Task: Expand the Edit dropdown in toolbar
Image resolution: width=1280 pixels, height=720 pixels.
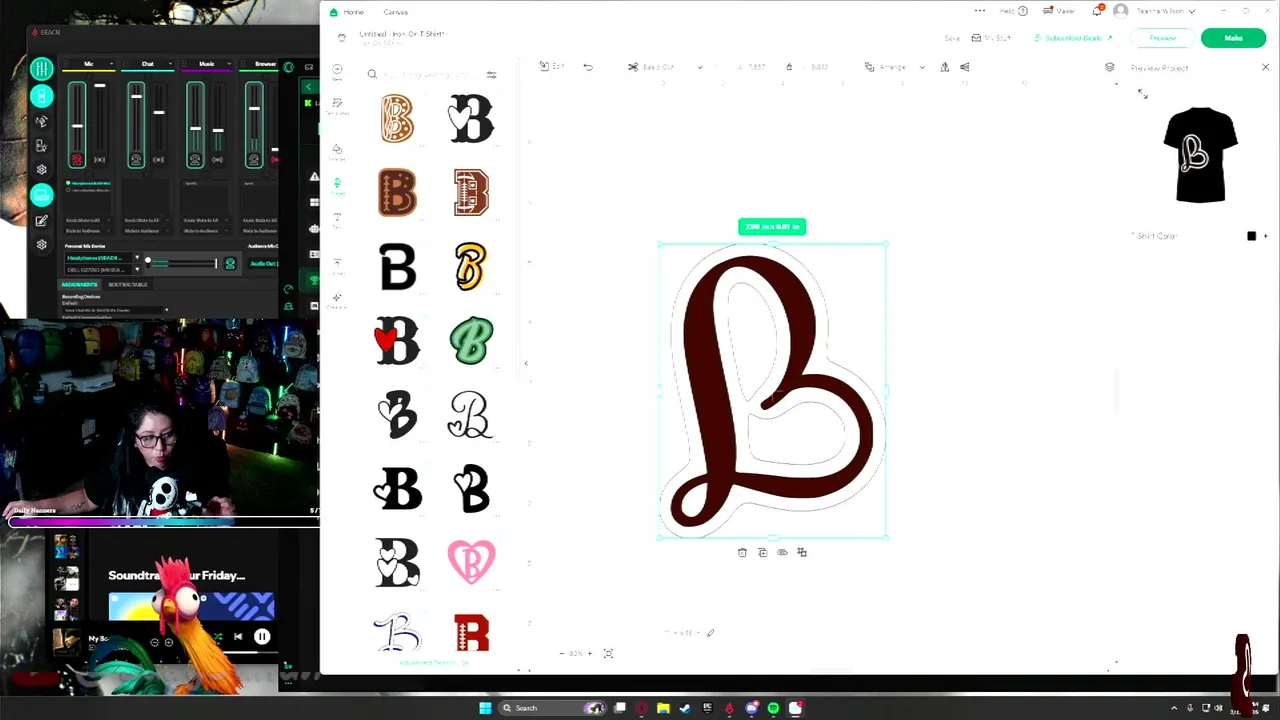Action: [552, 66]
